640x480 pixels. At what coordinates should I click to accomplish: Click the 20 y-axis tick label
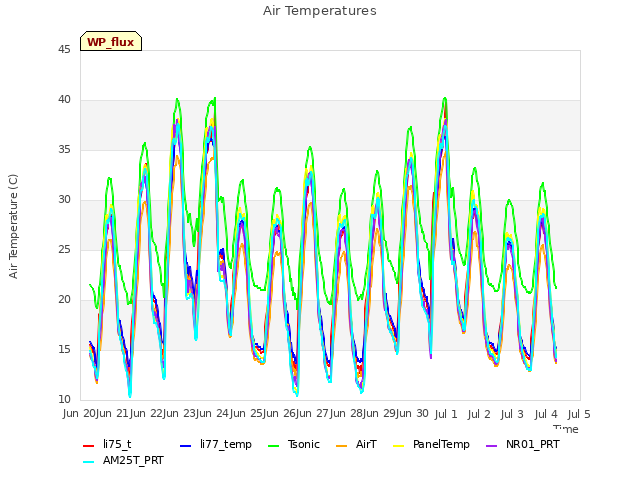tap(64, 299)
